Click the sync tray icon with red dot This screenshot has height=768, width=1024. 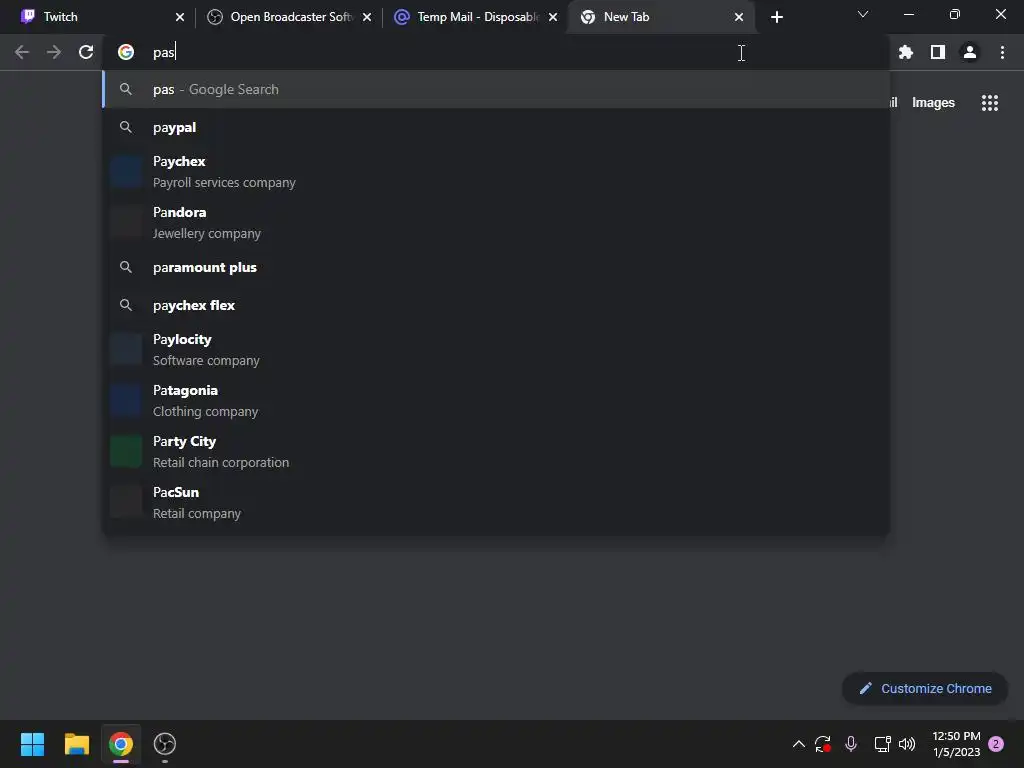tap(822, 744)
